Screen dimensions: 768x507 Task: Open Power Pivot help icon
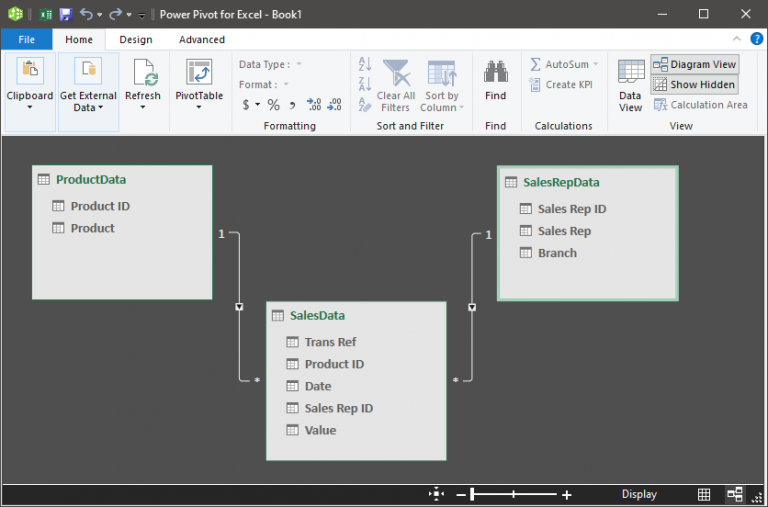tap(756, 39)
